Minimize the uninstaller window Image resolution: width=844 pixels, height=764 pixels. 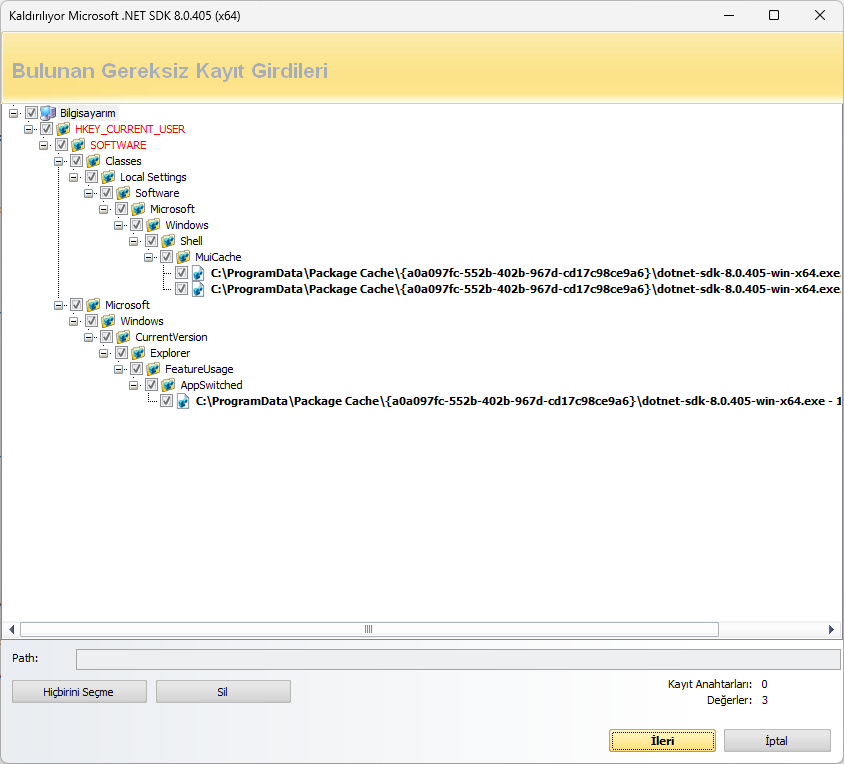click(x=729, y=15)
